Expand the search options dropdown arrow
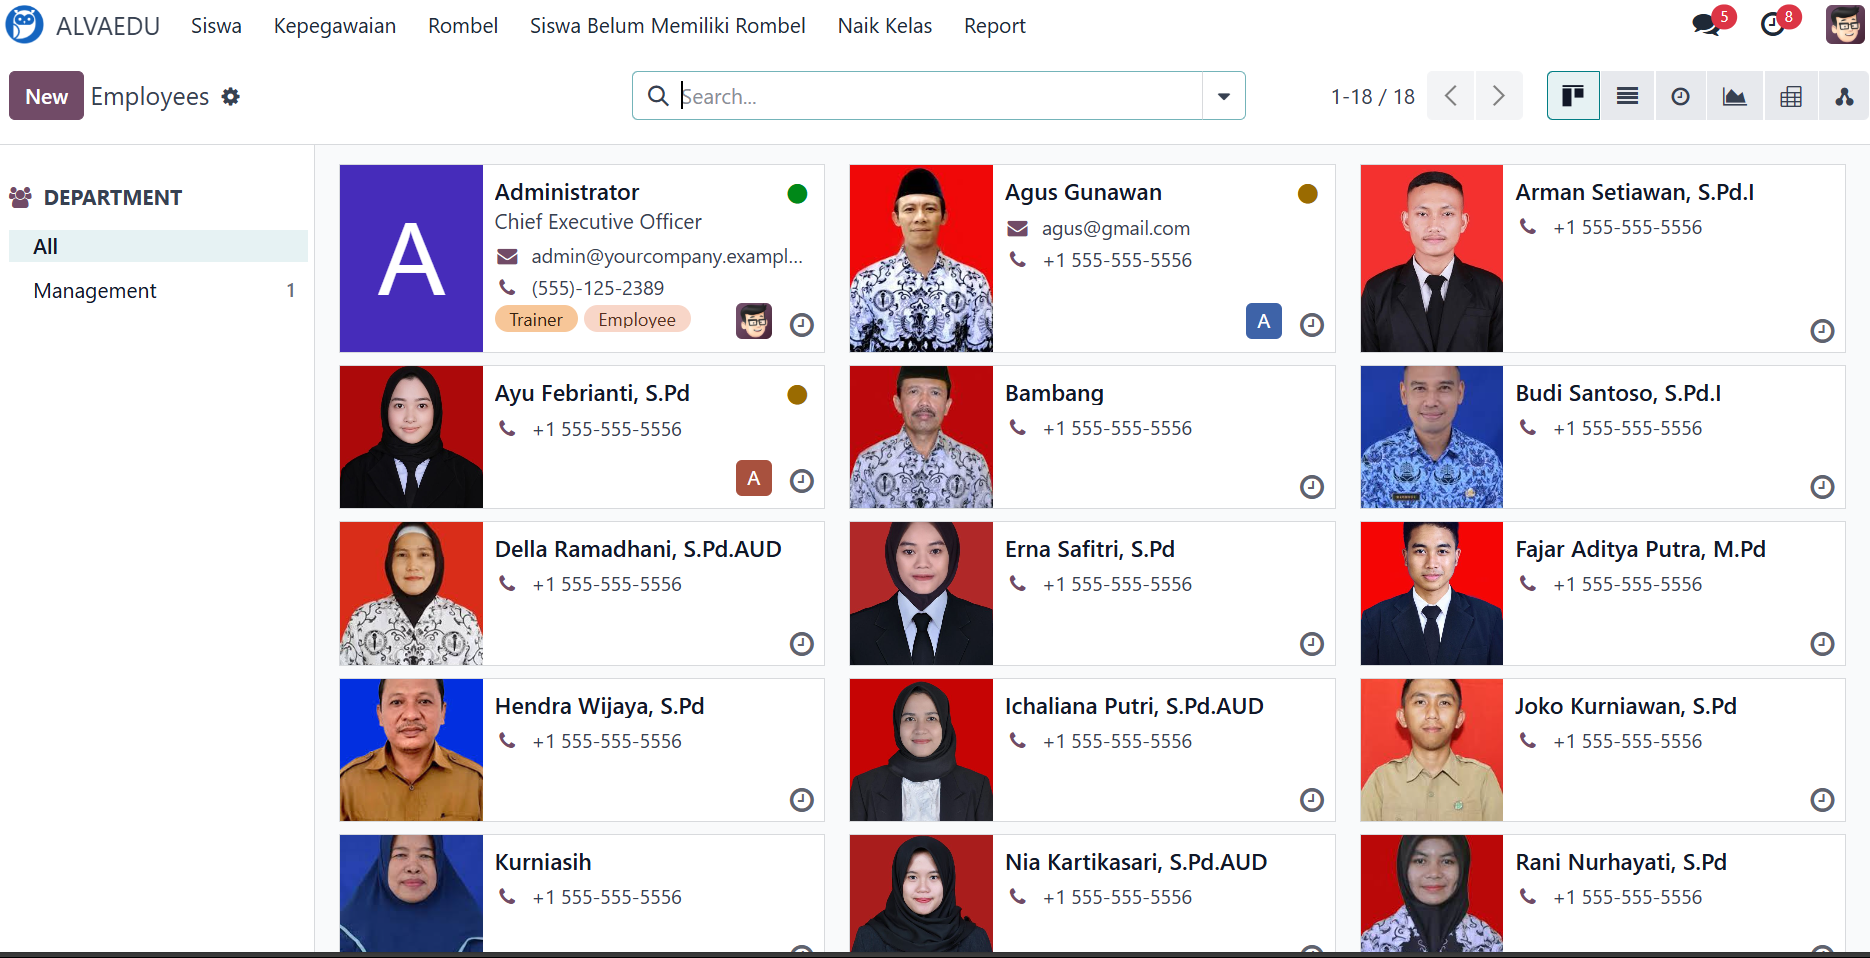The width and height of the screenshot is (1870, 958). [x=1224, y=96]
